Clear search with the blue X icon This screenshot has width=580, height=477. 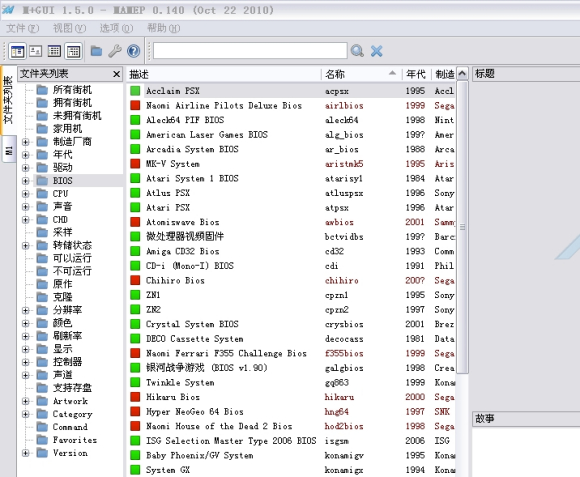(x=377, y=51)
